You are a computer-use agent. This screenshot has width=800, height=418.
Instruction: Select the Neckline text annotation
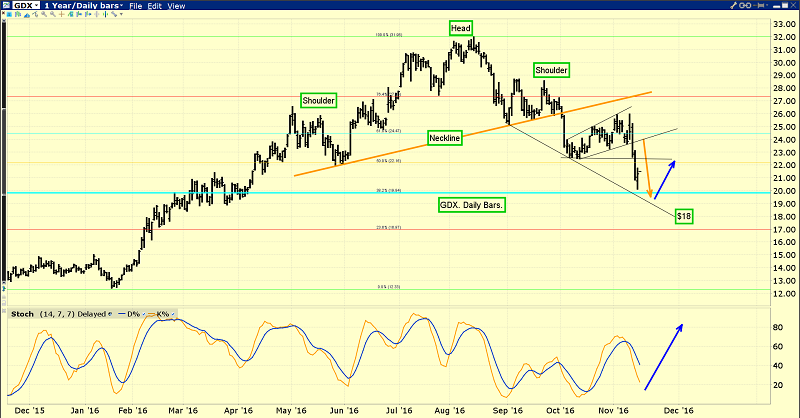pyautogui.click(x=444, y=138)
